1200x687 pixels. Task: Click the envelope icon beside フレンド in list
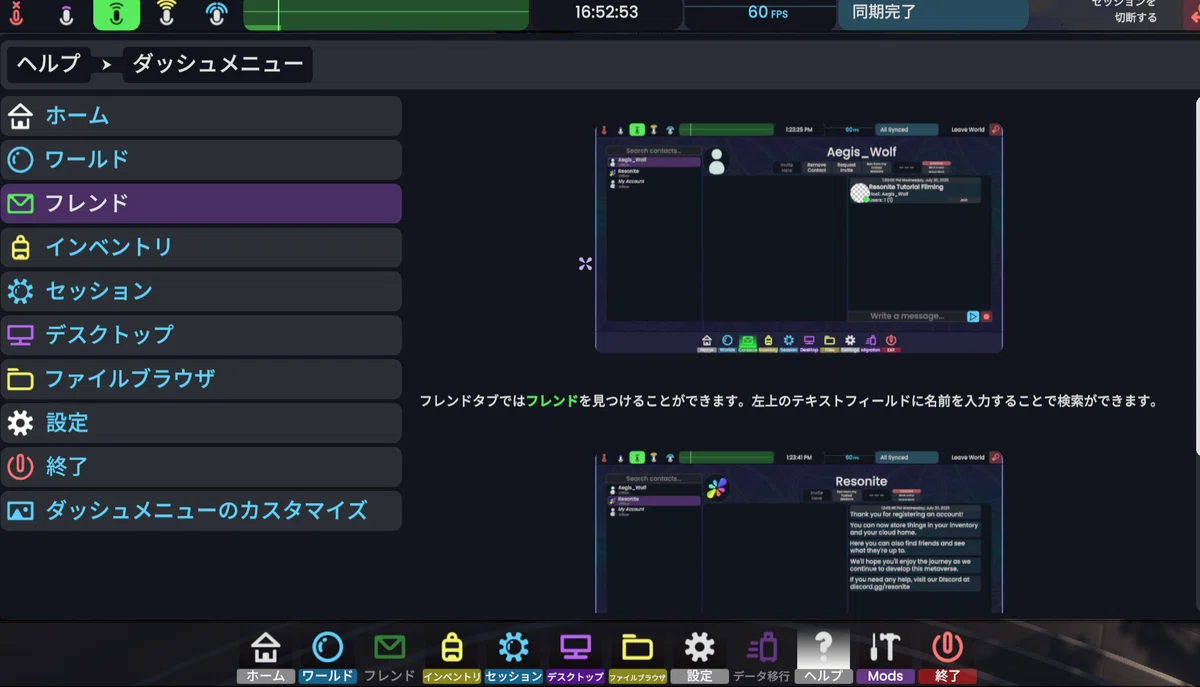pyautogui.click(x=20, y=204)
